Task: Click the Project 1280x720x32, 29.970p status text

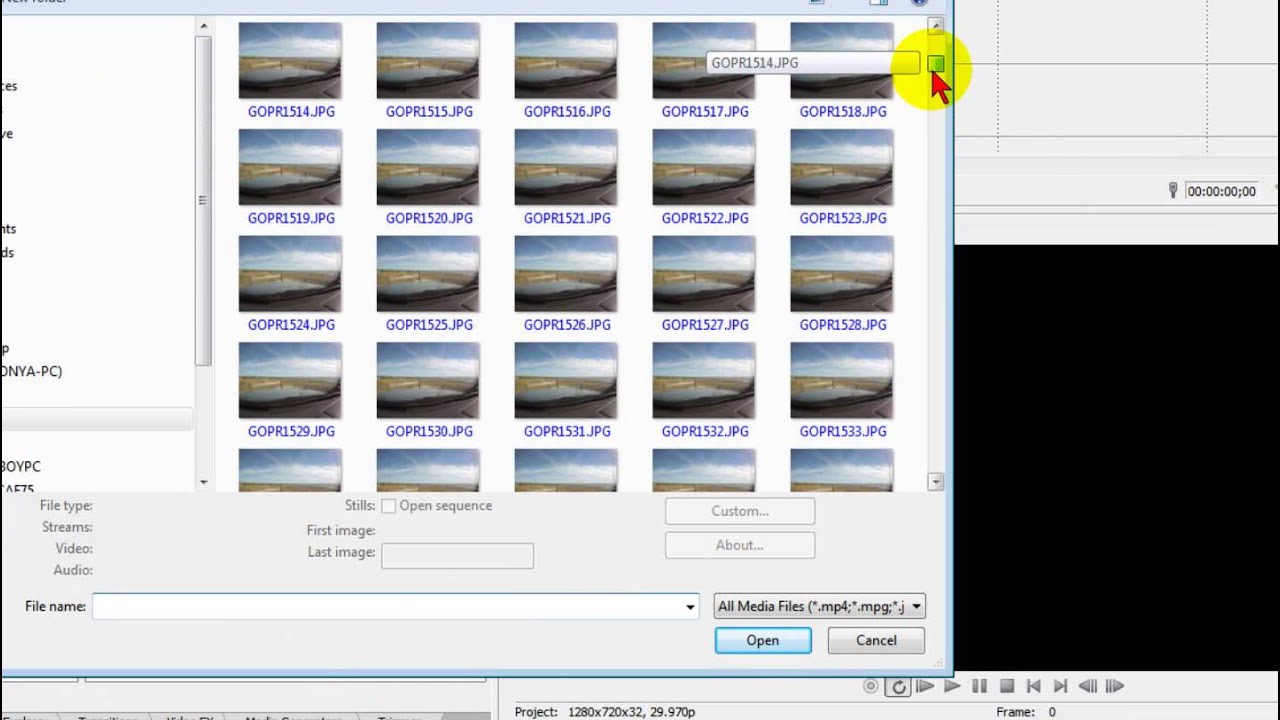Action: pos(605,712)
